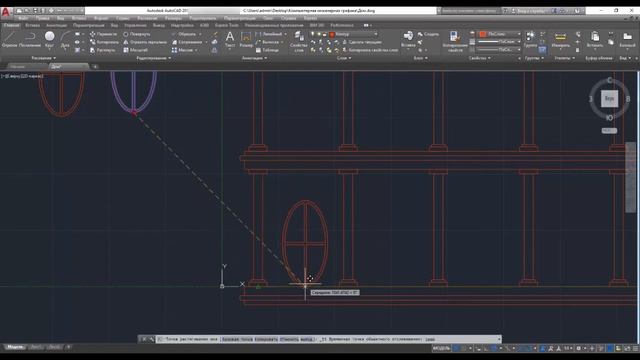Switch to the Вставка ribbon tab

pyautogui.click(x=32, y=25)
